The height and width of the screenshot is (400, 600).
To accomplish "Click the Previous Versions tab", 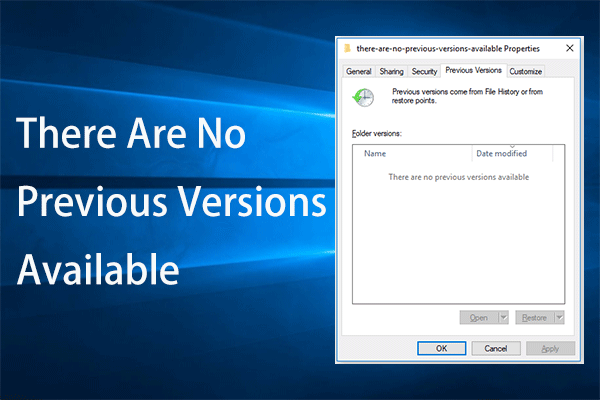I will pos(473,70).
